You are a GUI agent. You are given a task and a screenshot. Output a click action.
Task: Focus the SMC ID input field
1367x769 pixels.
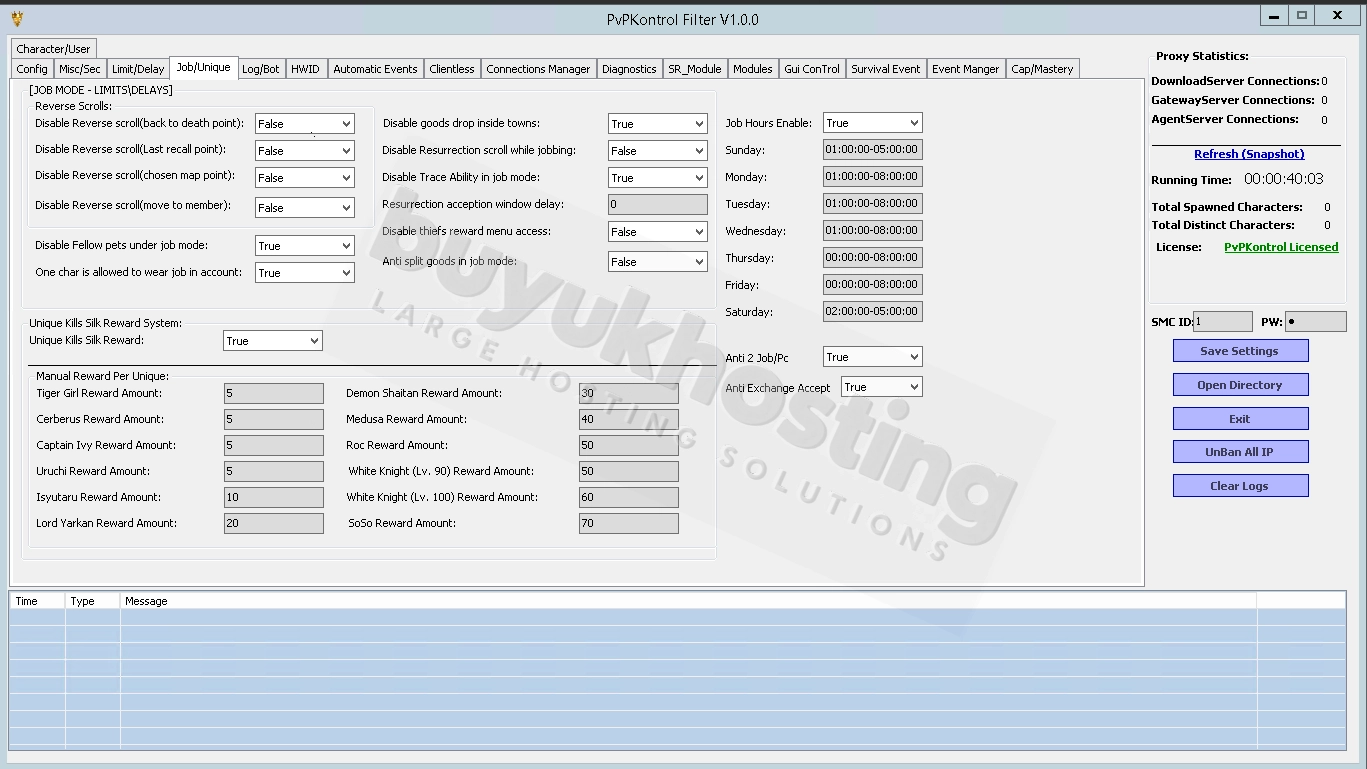pos(1222,322)
